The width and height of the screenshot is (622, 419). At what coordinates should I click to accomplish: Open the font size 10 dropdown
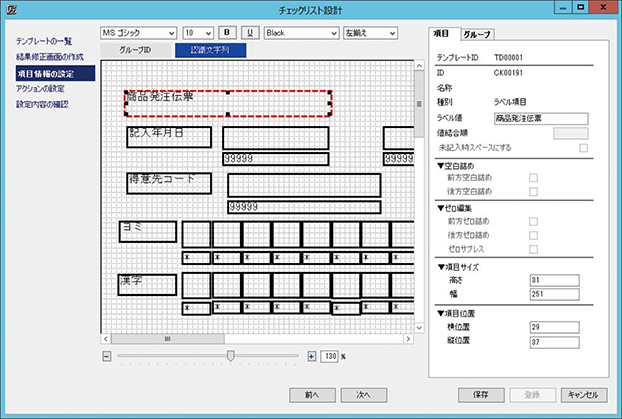pos(198,32)
